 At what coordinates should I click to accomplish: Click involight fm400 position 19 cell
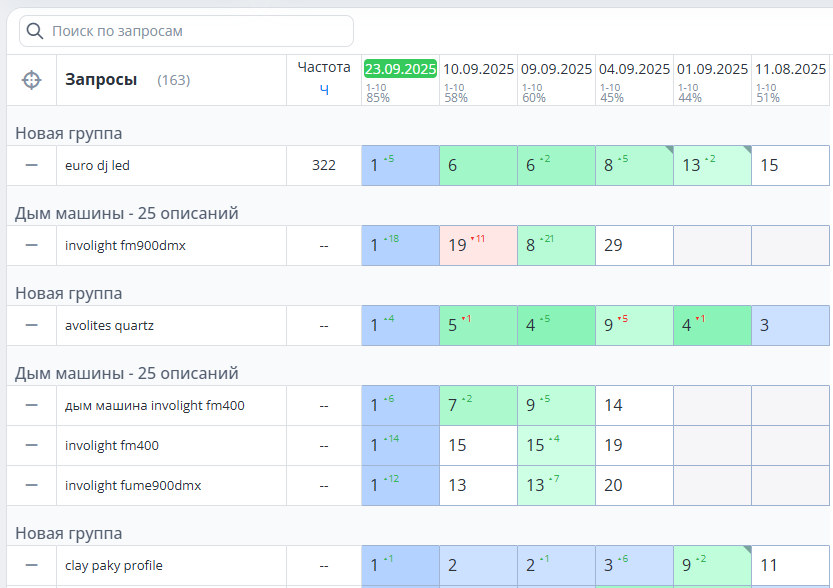634,445
